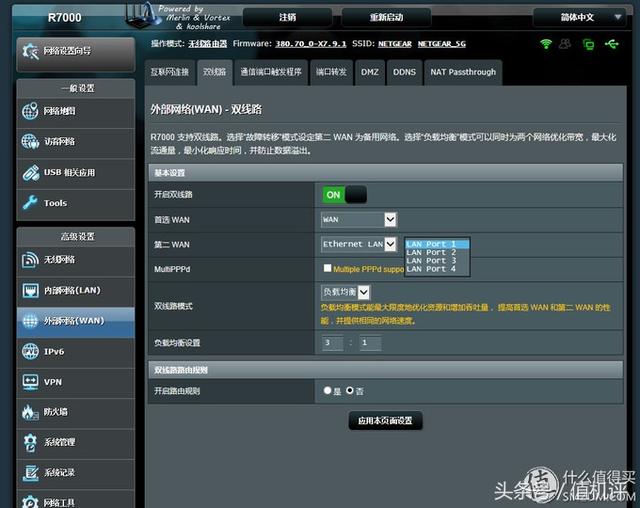The width and height of the screenshot is (640, 508).
Task: Switch to the port trigger tab
Action: [x=271, y=72]
